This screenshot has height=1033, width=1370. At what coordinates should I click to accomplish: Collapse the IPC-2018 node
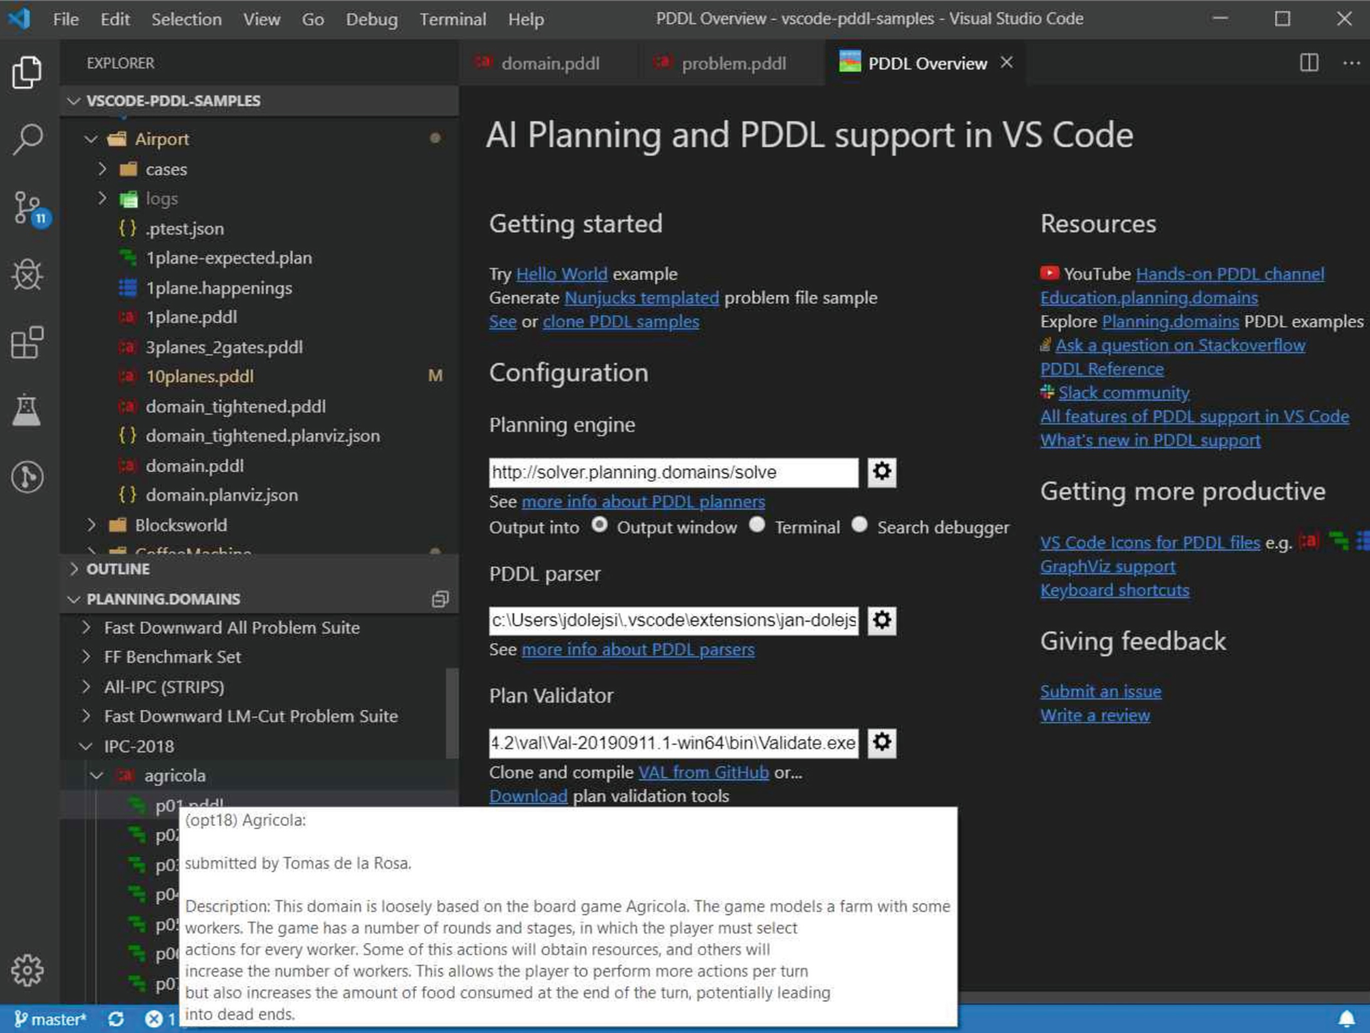[86, 746]
